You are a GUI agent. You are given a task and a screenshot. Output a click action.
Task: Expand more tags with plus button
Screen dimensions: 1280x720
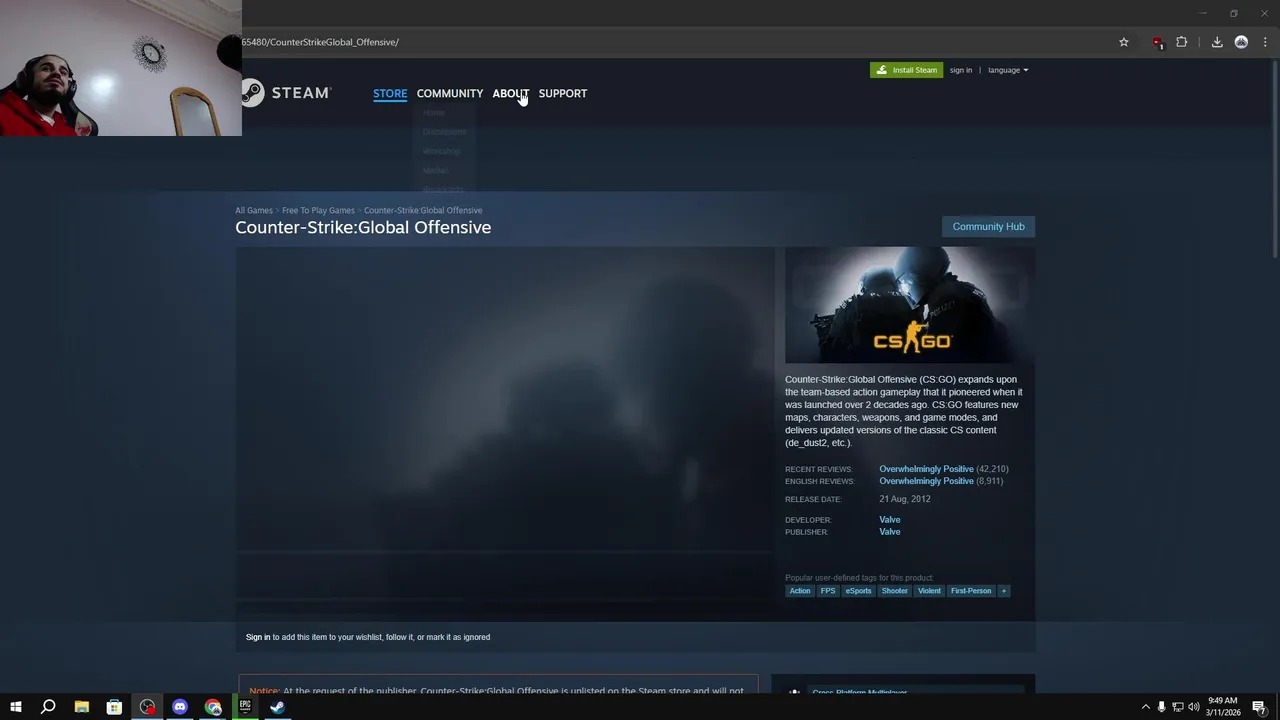[x=1004, y=591]
